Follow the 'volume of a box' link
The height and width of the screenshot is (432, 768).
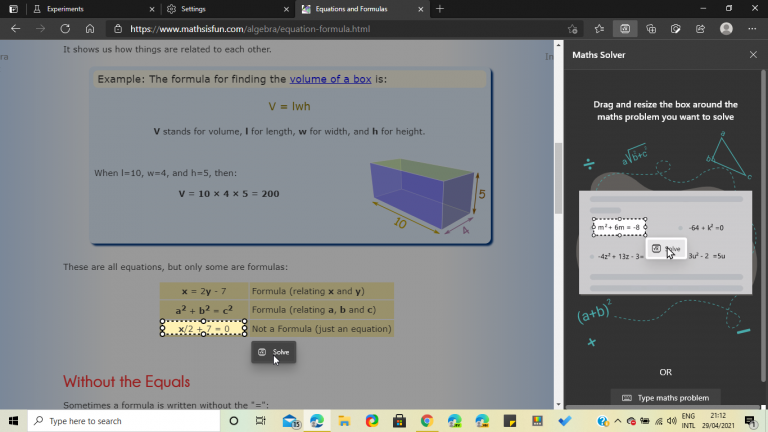point(332,79)
